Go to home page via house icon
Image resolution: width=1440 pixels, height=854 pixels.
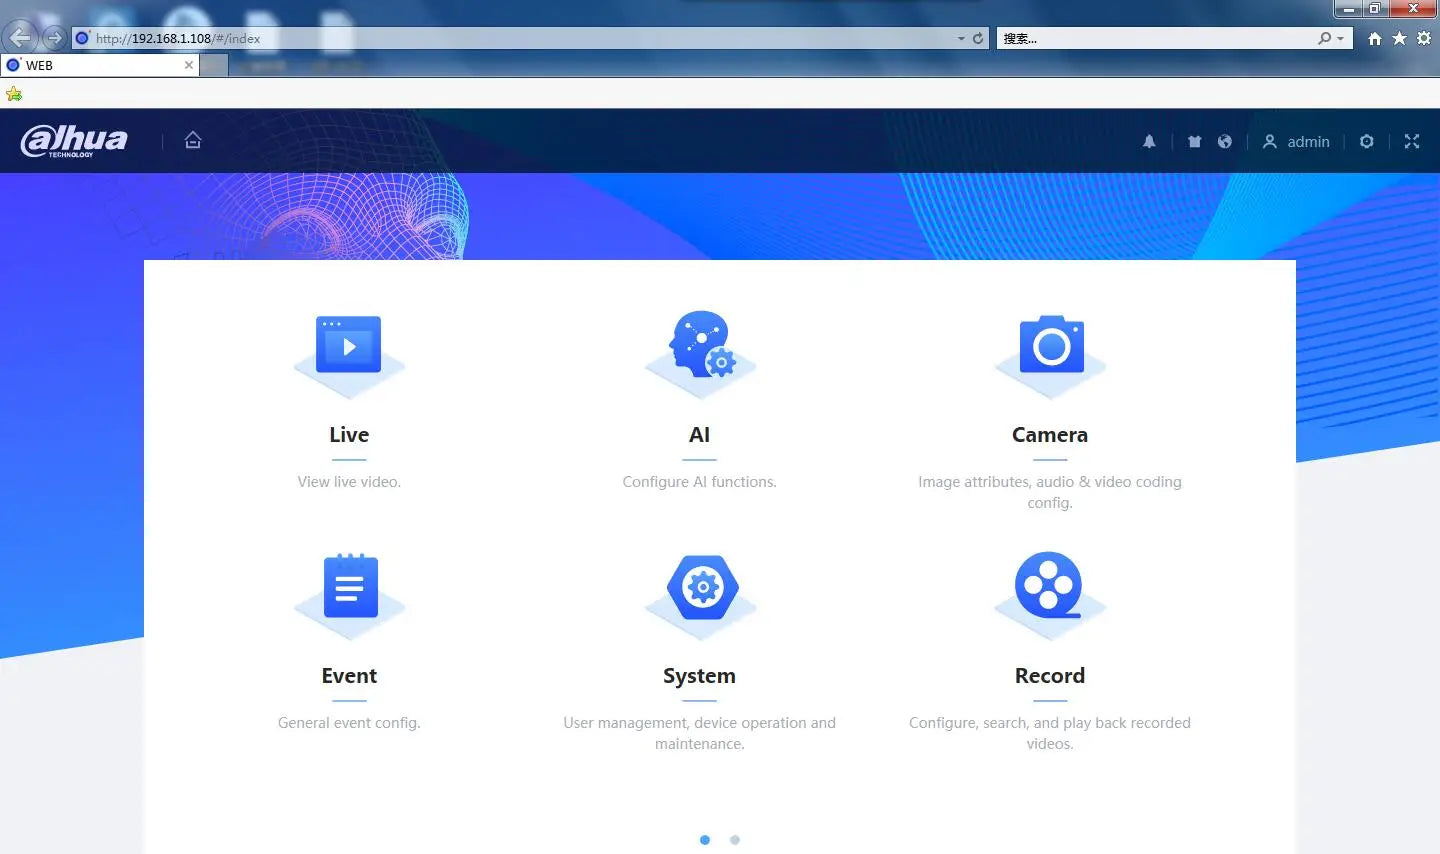tap(193, 141)
